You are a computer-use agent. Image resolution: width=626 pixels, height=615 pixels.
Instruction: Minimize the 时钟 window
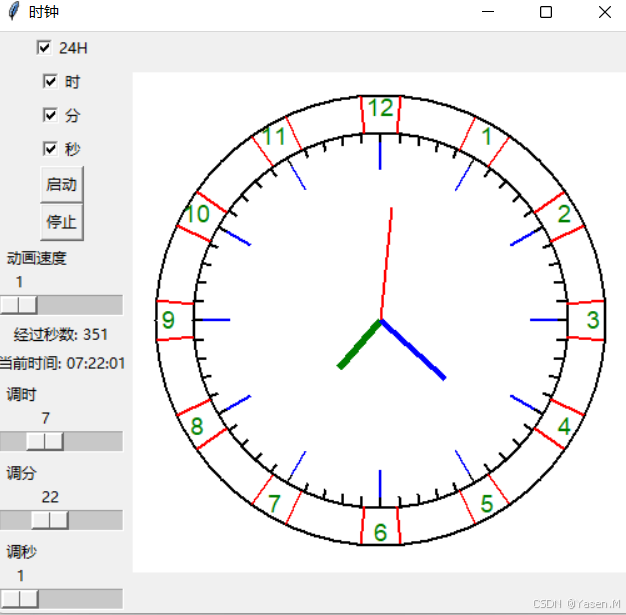point(488,12)
